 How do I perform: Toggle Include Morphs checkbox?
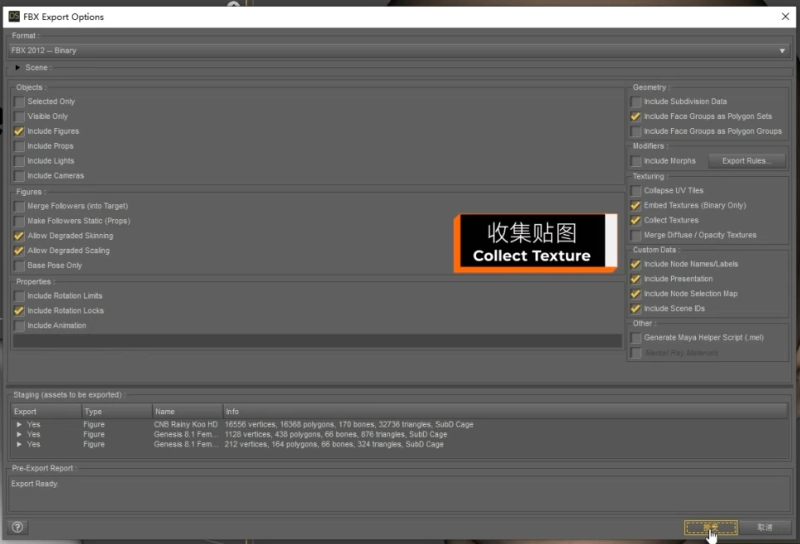tap(636, 161)
